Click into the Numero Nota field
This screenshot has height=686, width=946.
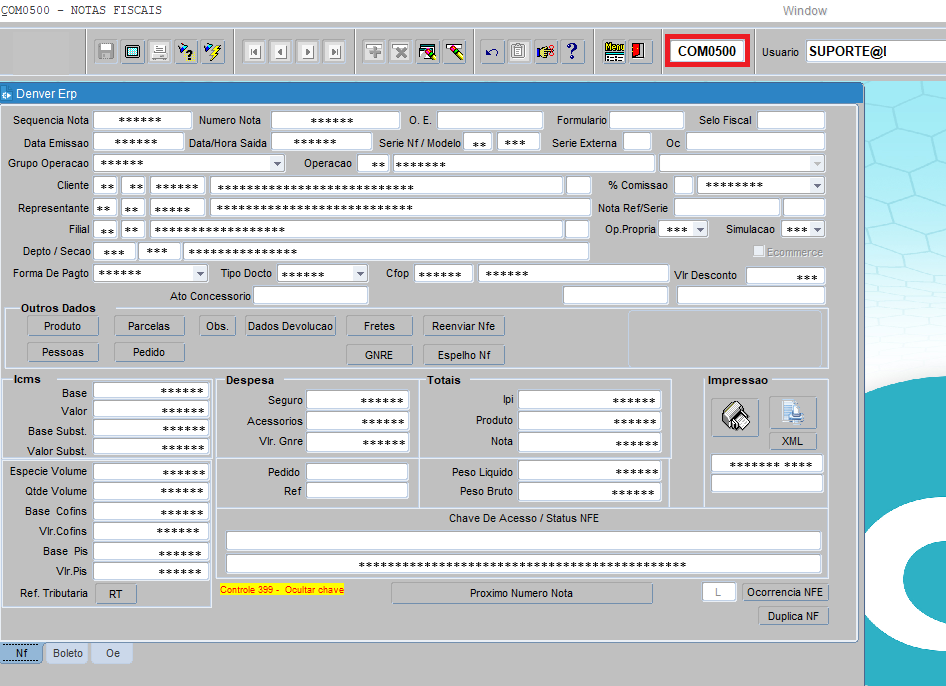330,121
